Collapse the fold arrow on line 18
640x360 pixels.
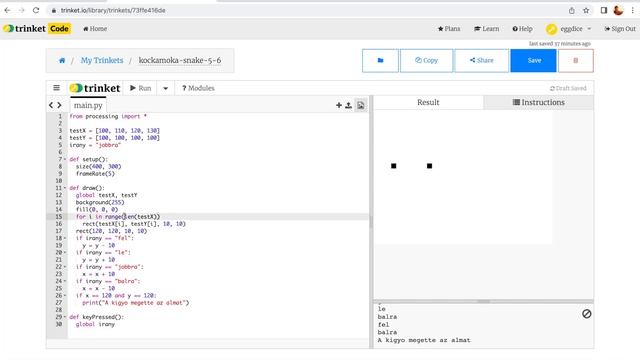click(65, 238)
